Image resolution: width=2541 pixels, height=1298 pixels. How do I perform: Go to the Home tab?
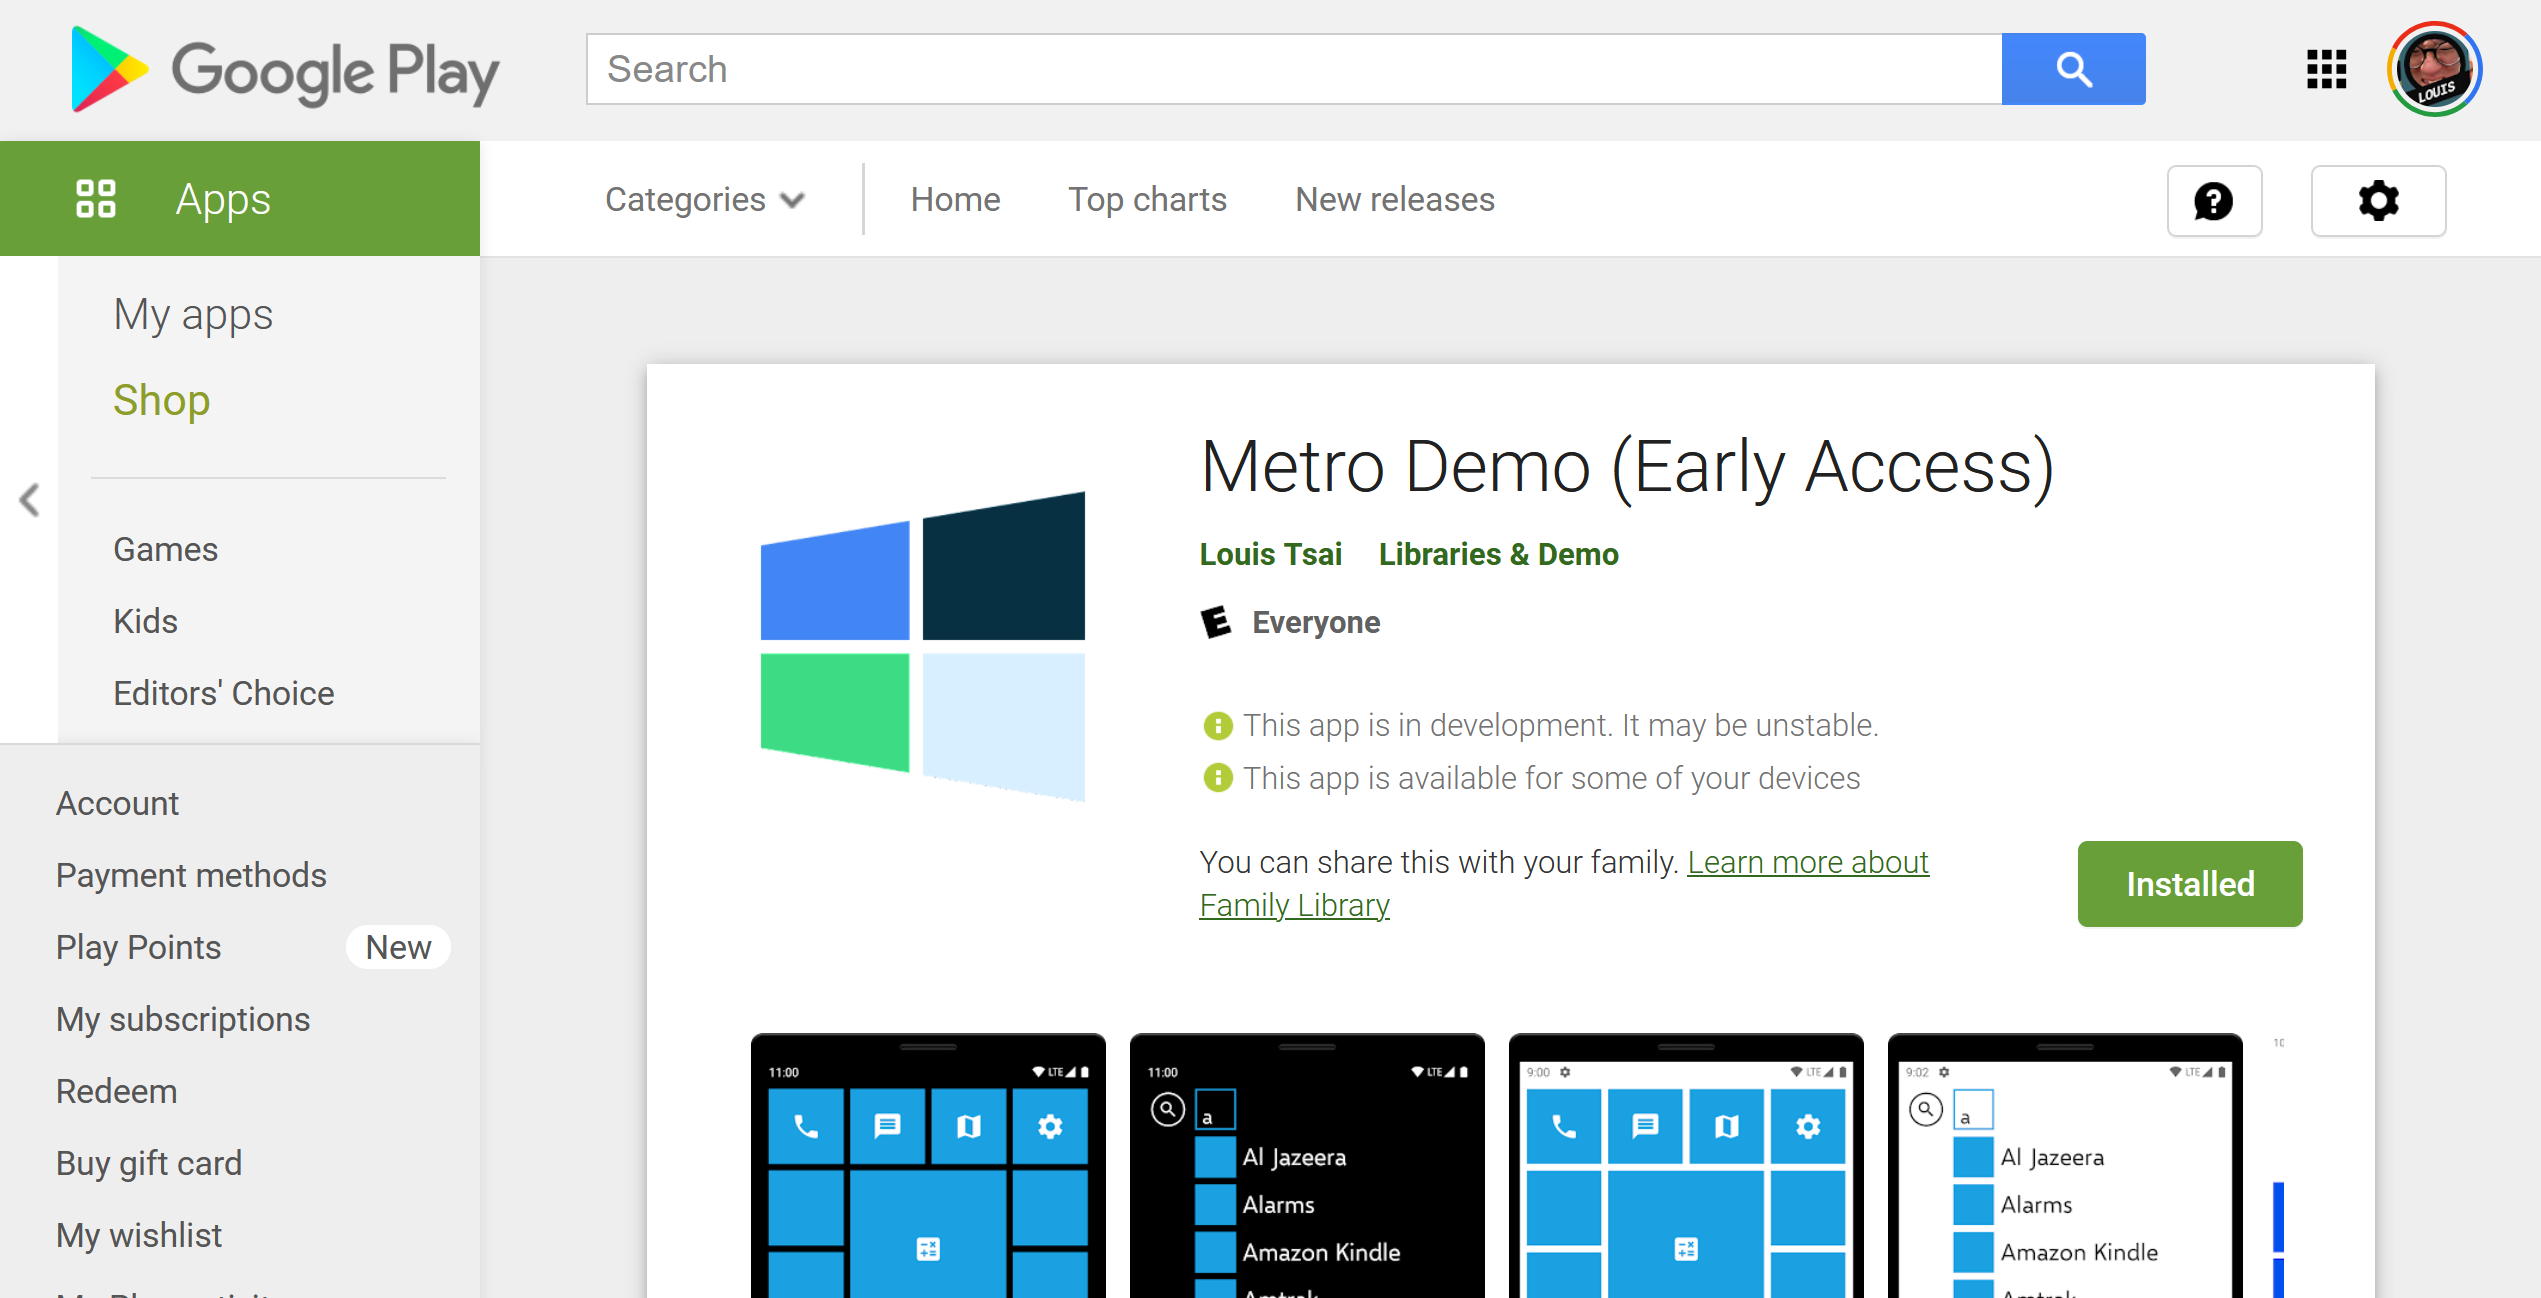click(955, 200)
